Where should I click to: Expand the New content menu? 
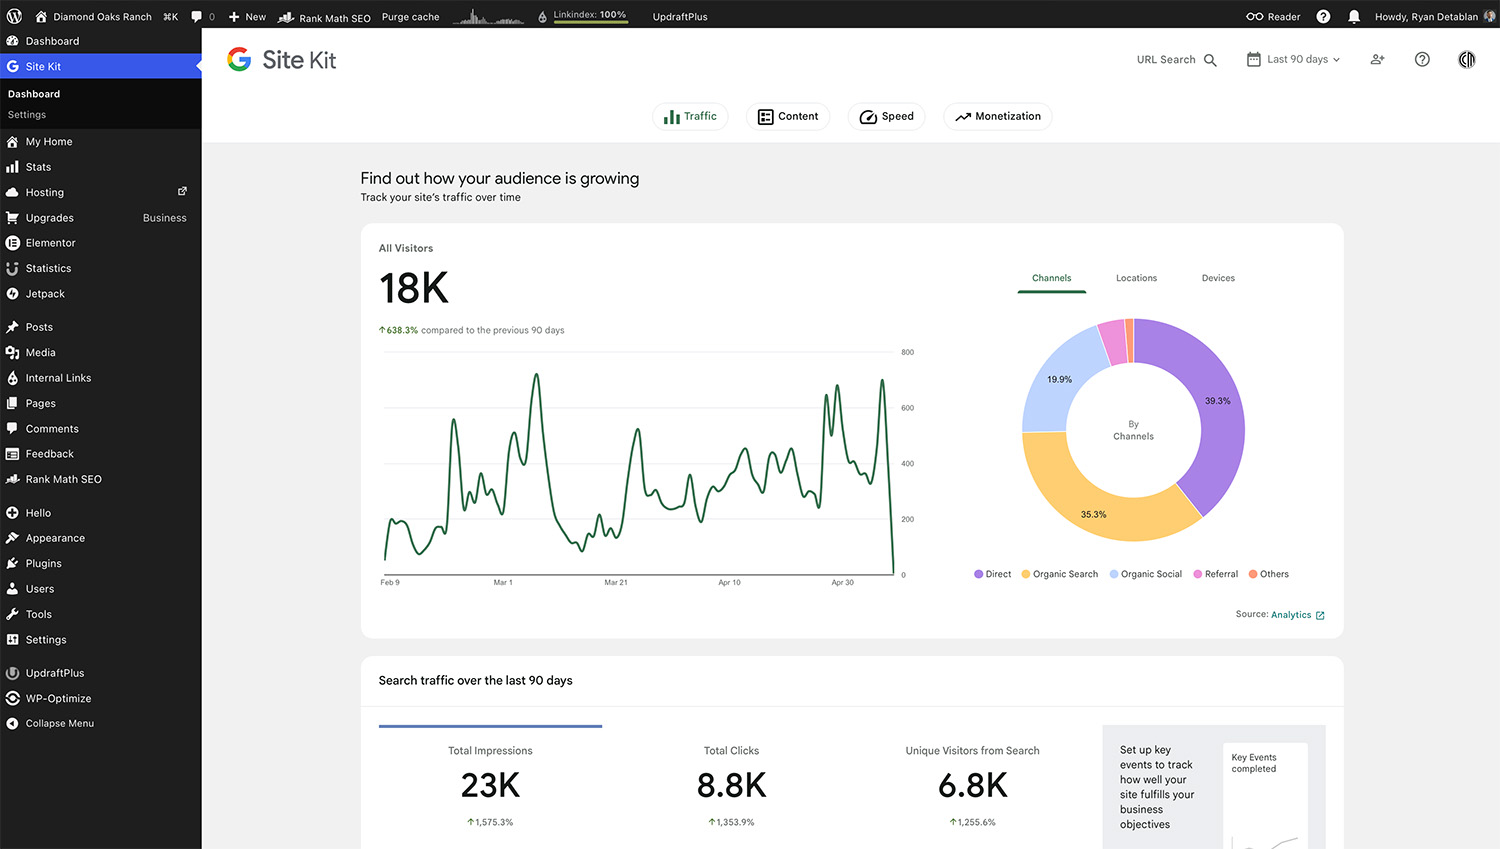[x=247, y=16]
